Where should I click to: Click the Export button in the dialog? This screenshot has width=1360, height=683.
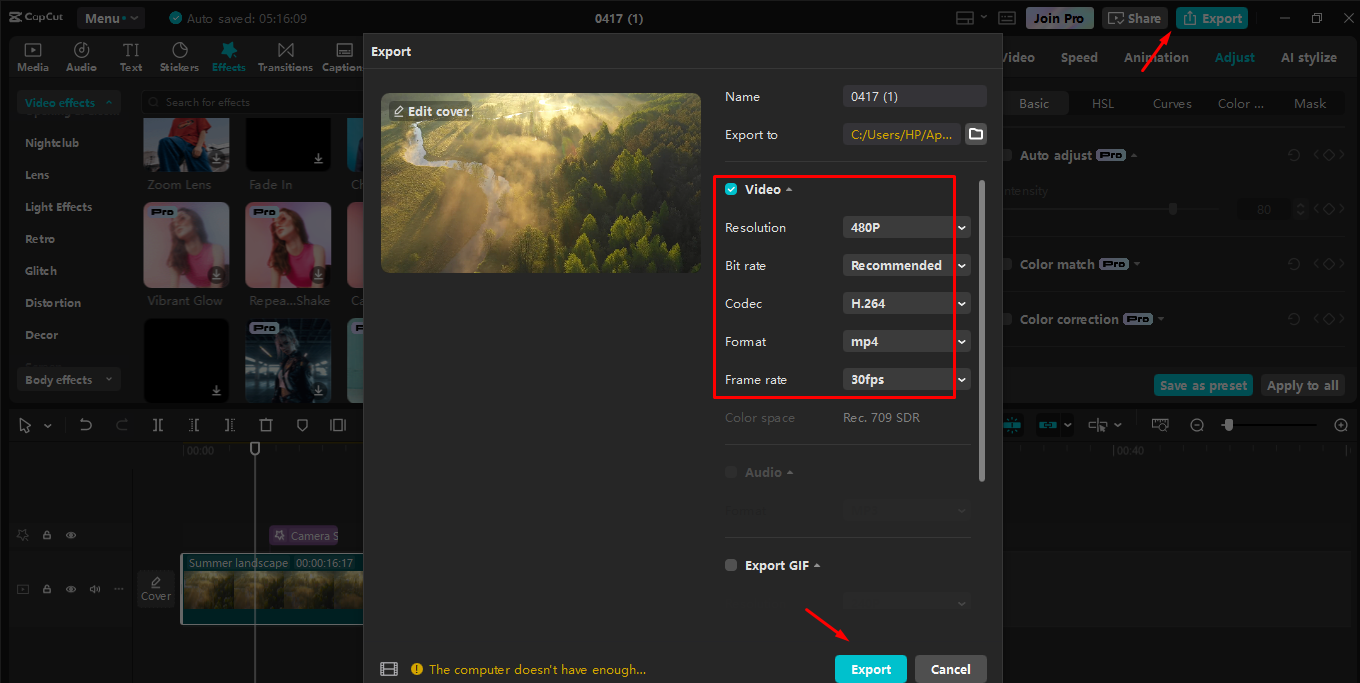coord(870,668)
